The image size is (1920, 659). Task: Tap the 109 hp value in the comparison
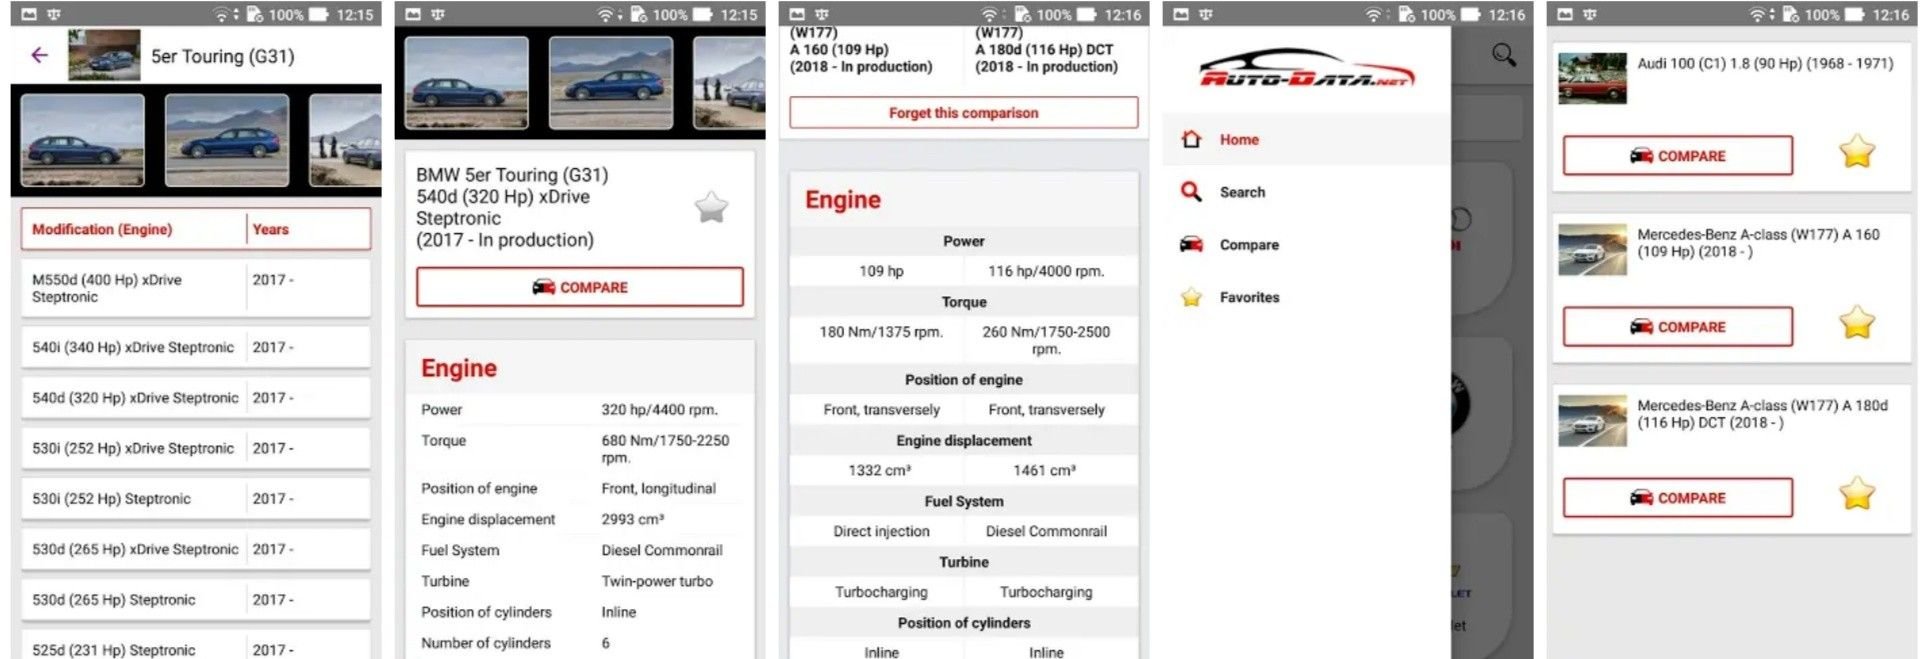point(881,271)
